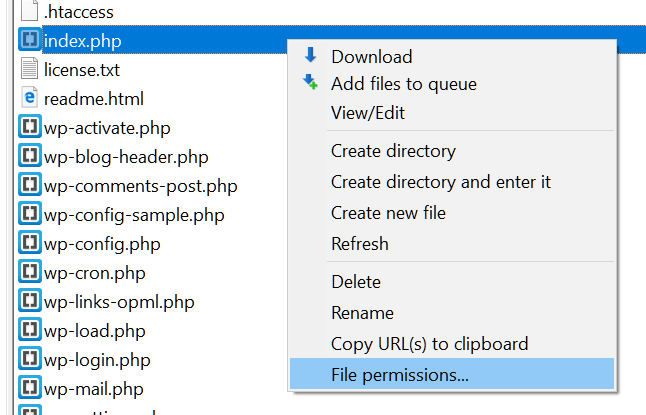
Task: Open View/Edit from the context menu
Action: [368, 113]
